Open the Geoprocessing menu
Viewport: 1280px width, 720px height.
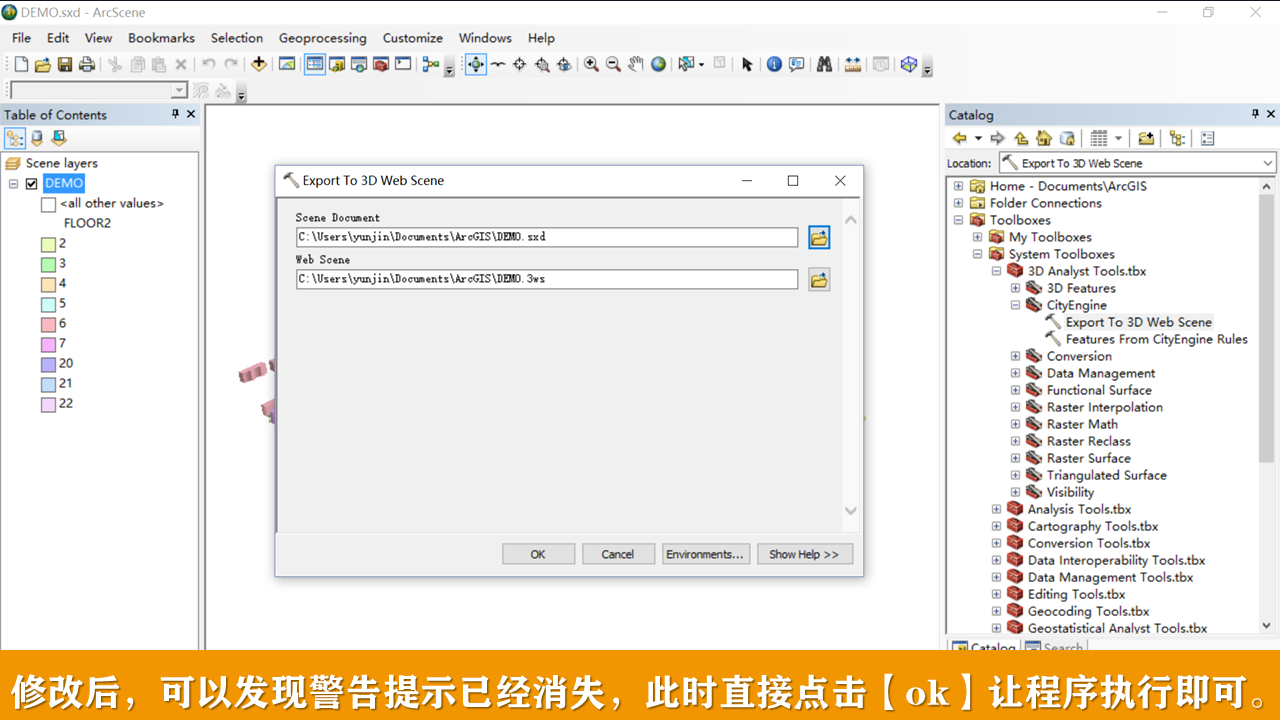(x=322, y=38)
